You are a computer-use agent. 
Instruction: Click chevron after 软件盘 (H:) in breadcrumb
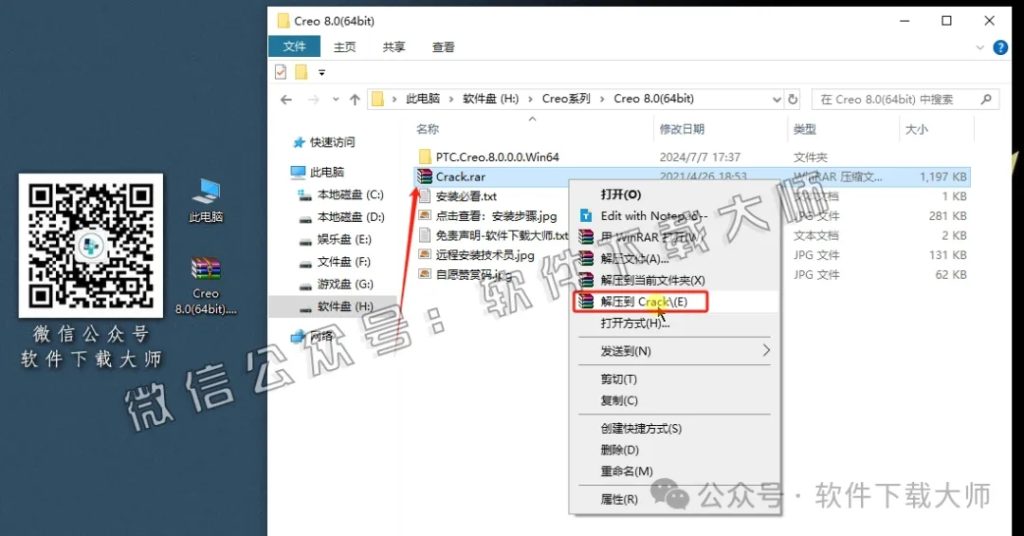[x=530, y=99]
